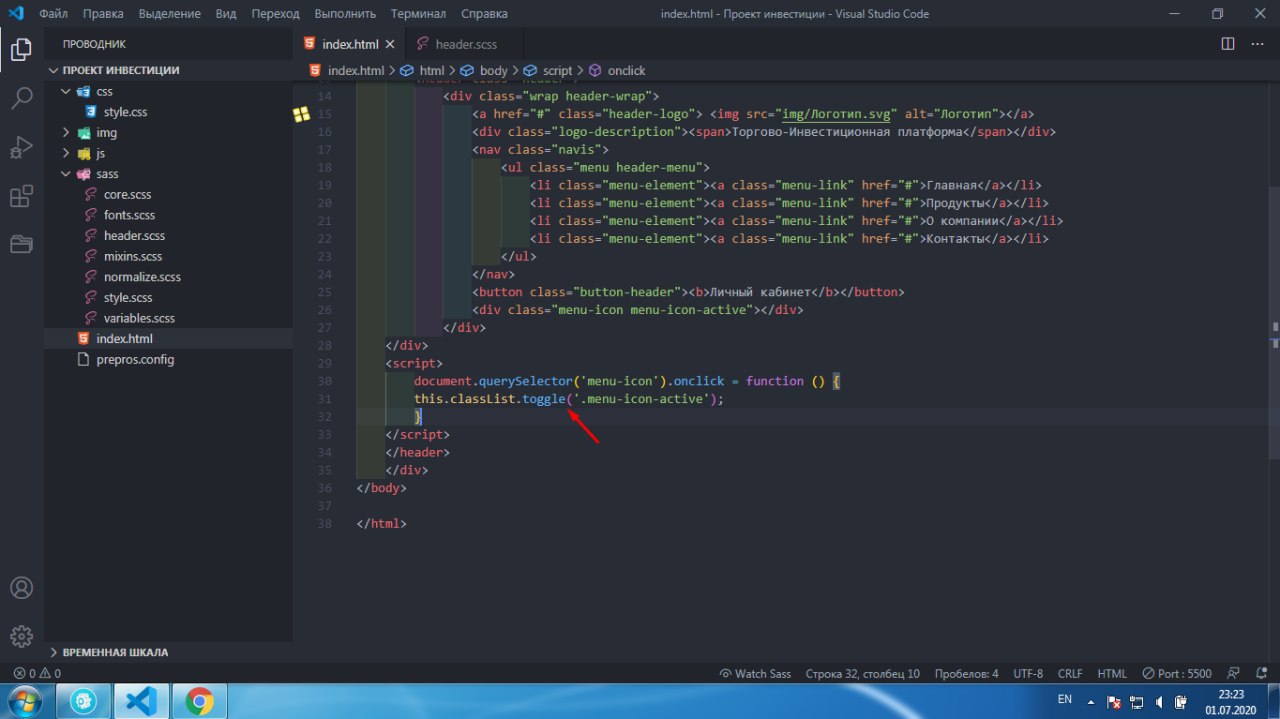This screenshot has width=1280, height=719.
Task: Change HTML language mode
Action: [1112, 674]
